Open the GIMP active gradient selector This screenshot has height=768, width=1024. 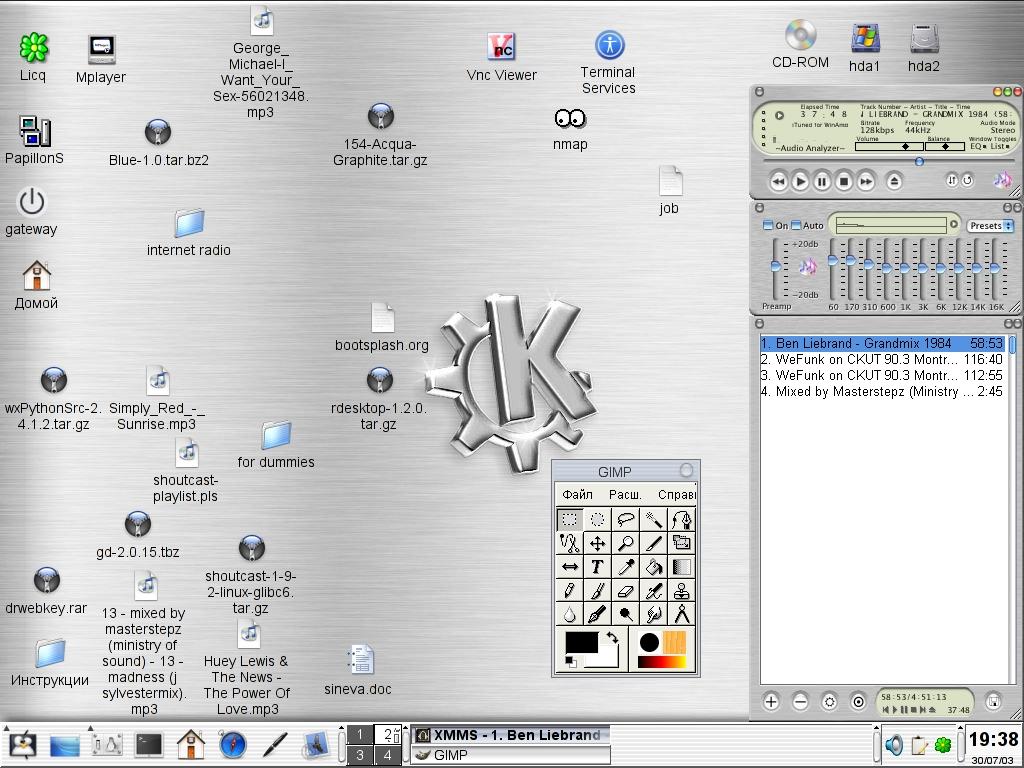pos(662,662)
